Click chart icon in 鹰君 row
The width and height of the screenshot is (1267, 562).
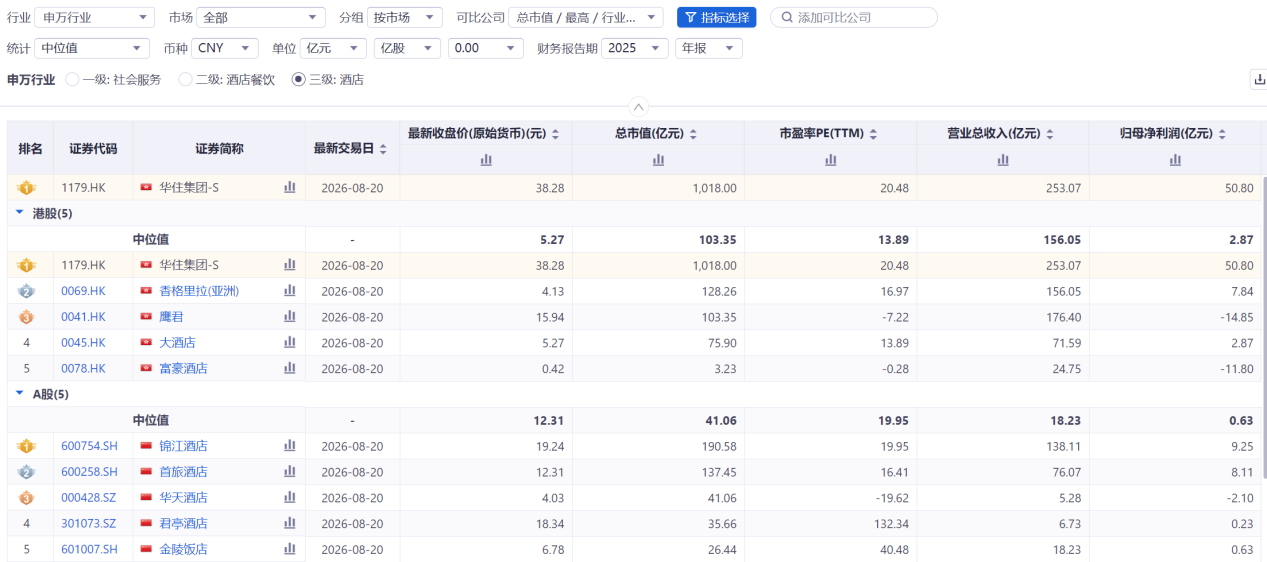pos(290,317)
